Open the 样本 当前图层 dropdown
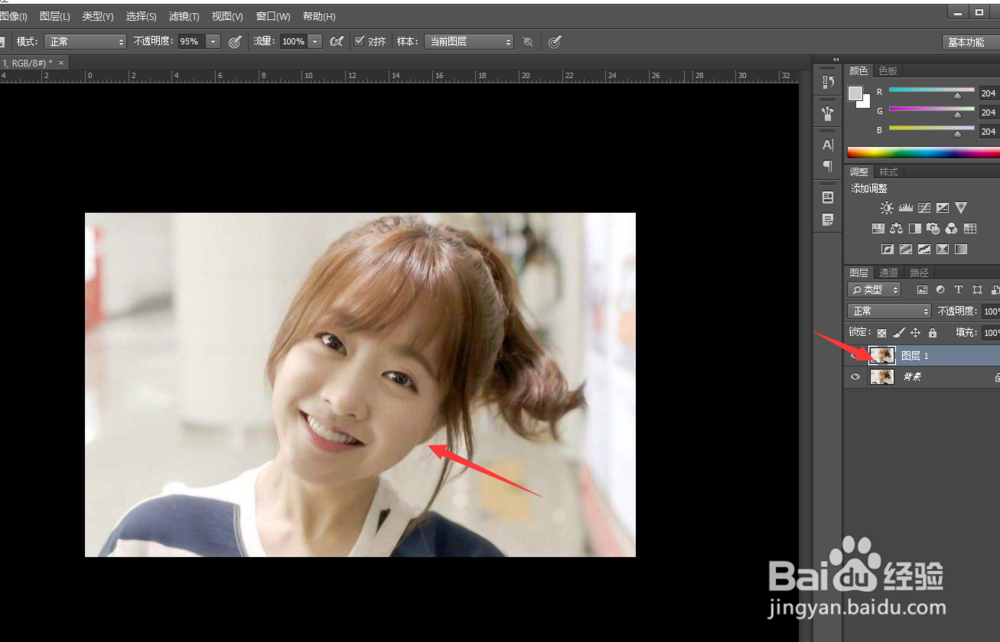 469,41
